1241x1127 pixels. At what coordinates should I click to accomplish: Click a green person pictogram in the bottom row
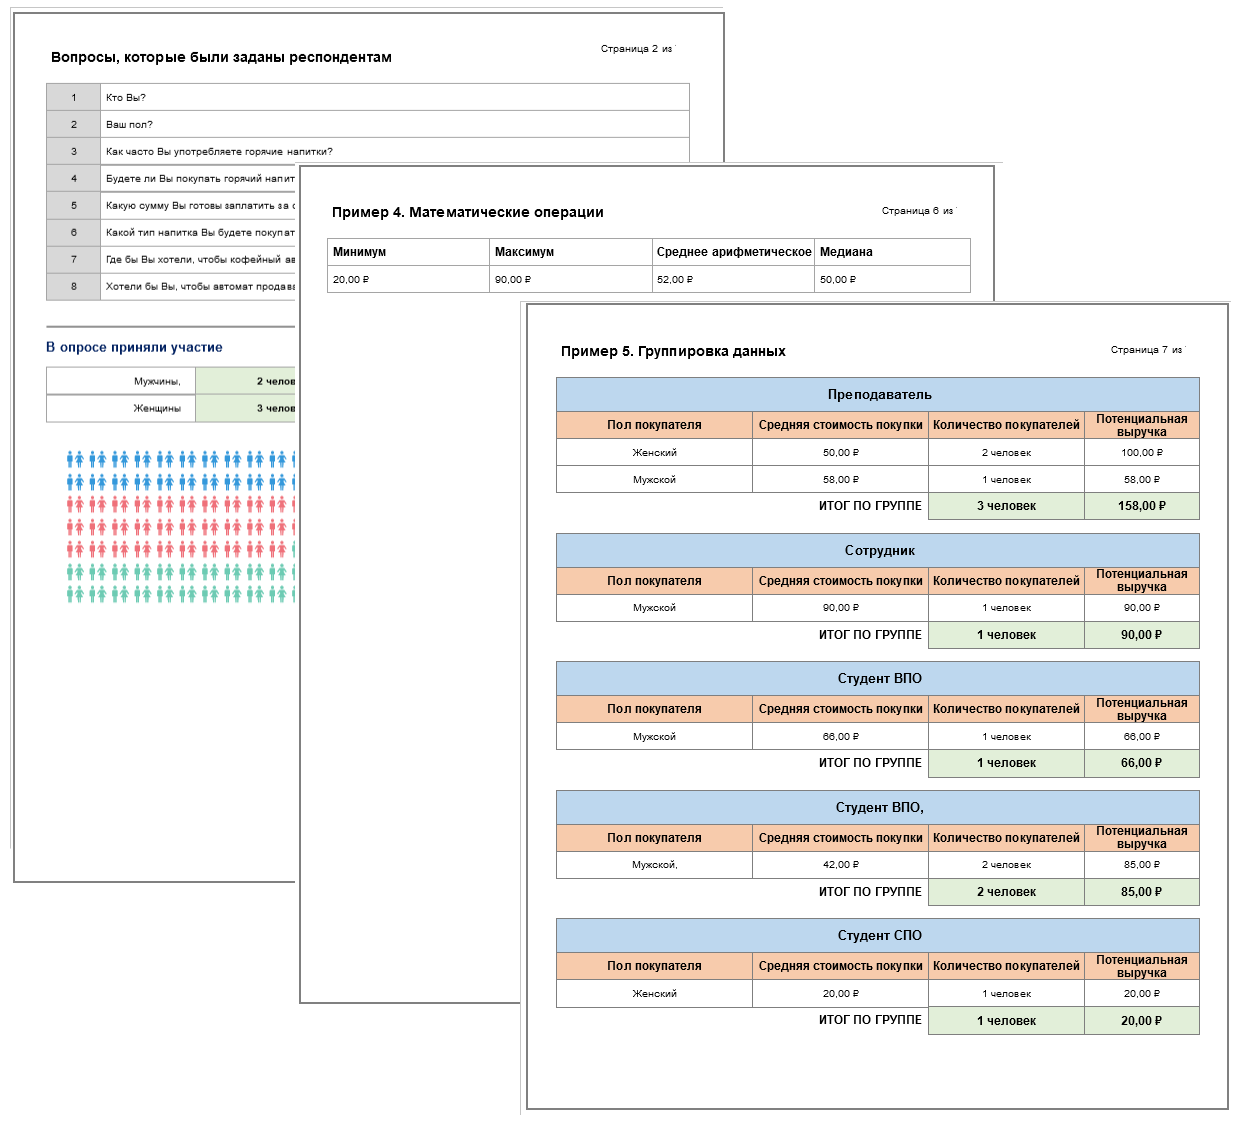[76, 594]
